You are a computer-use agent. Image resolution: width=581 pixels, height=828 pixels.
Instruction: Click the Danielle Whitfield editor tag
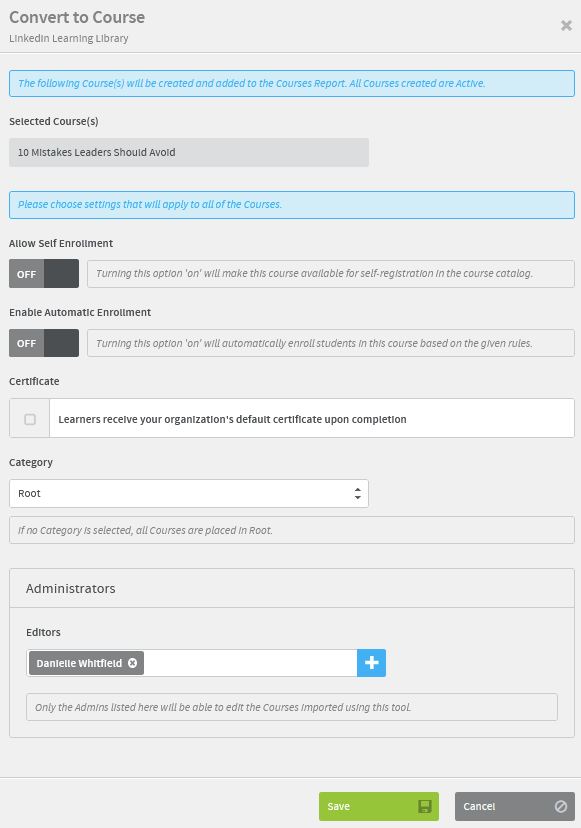(x=79, y=663)
